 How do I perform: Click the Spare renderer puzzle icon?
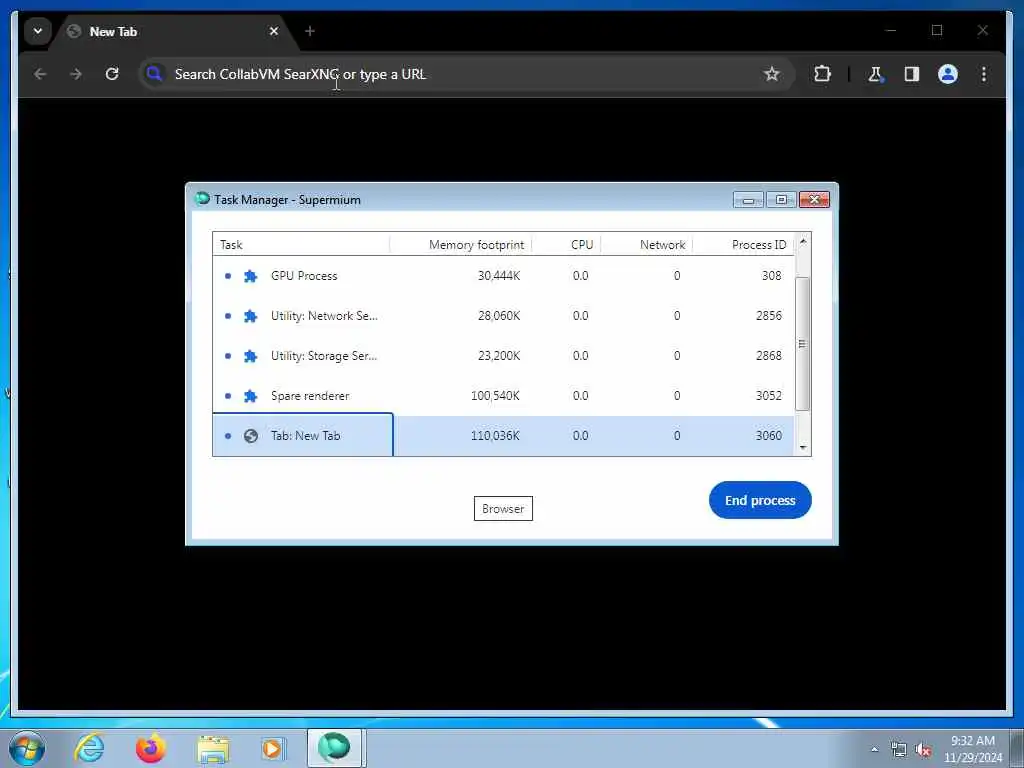[x=250, y=396]
